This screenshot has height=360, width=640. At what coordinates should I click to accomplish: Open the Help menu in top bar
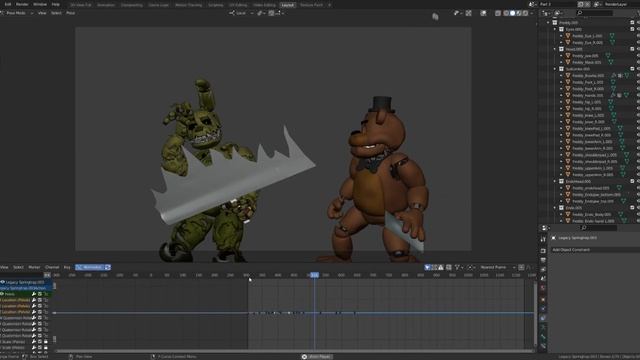(x=56, y=4)
